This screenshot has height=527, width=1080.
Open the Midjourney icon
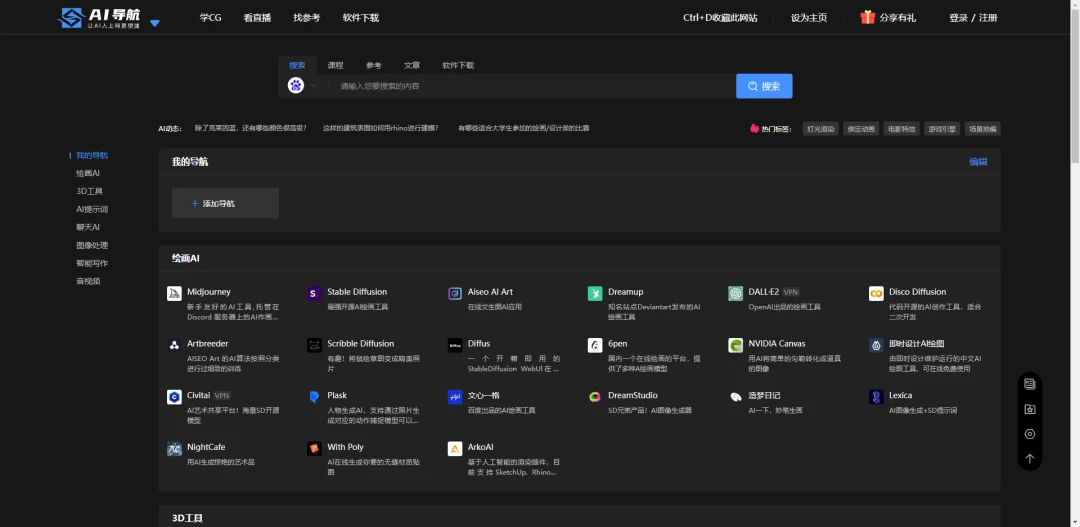pos(174,293)
